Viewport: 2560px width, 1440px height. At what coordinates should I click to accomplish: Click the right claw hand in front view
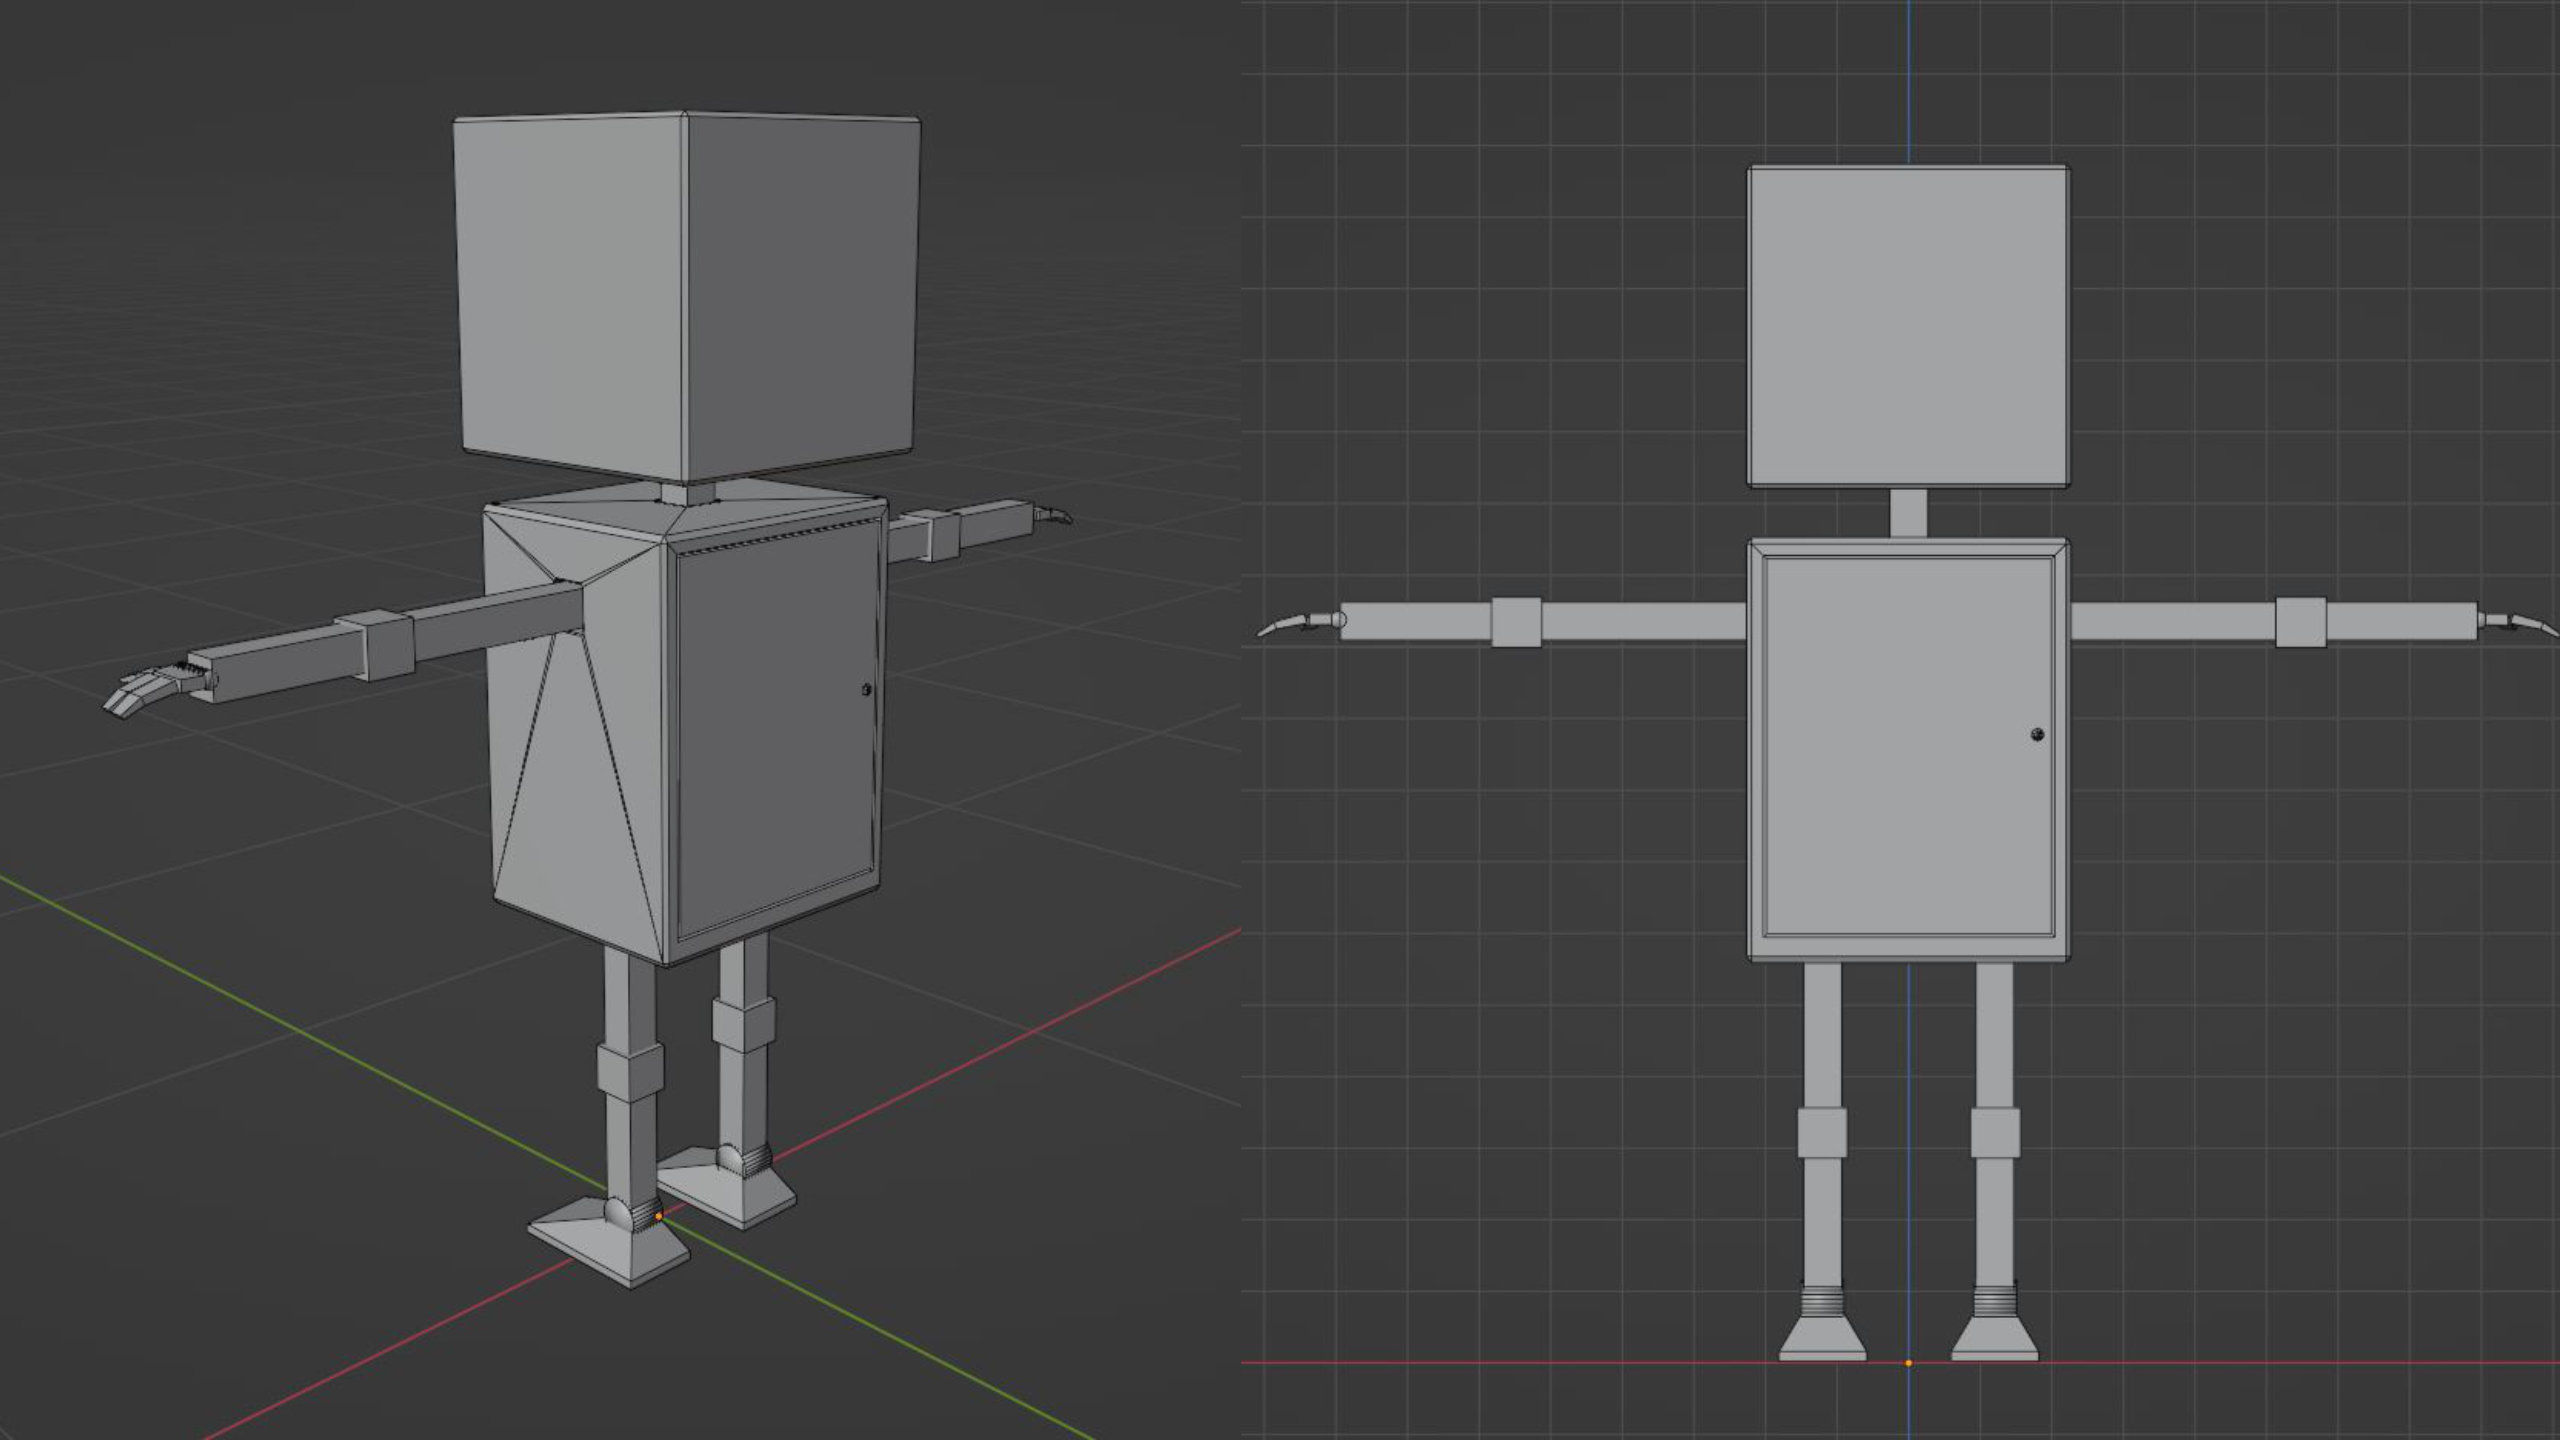pos(2518,624)
